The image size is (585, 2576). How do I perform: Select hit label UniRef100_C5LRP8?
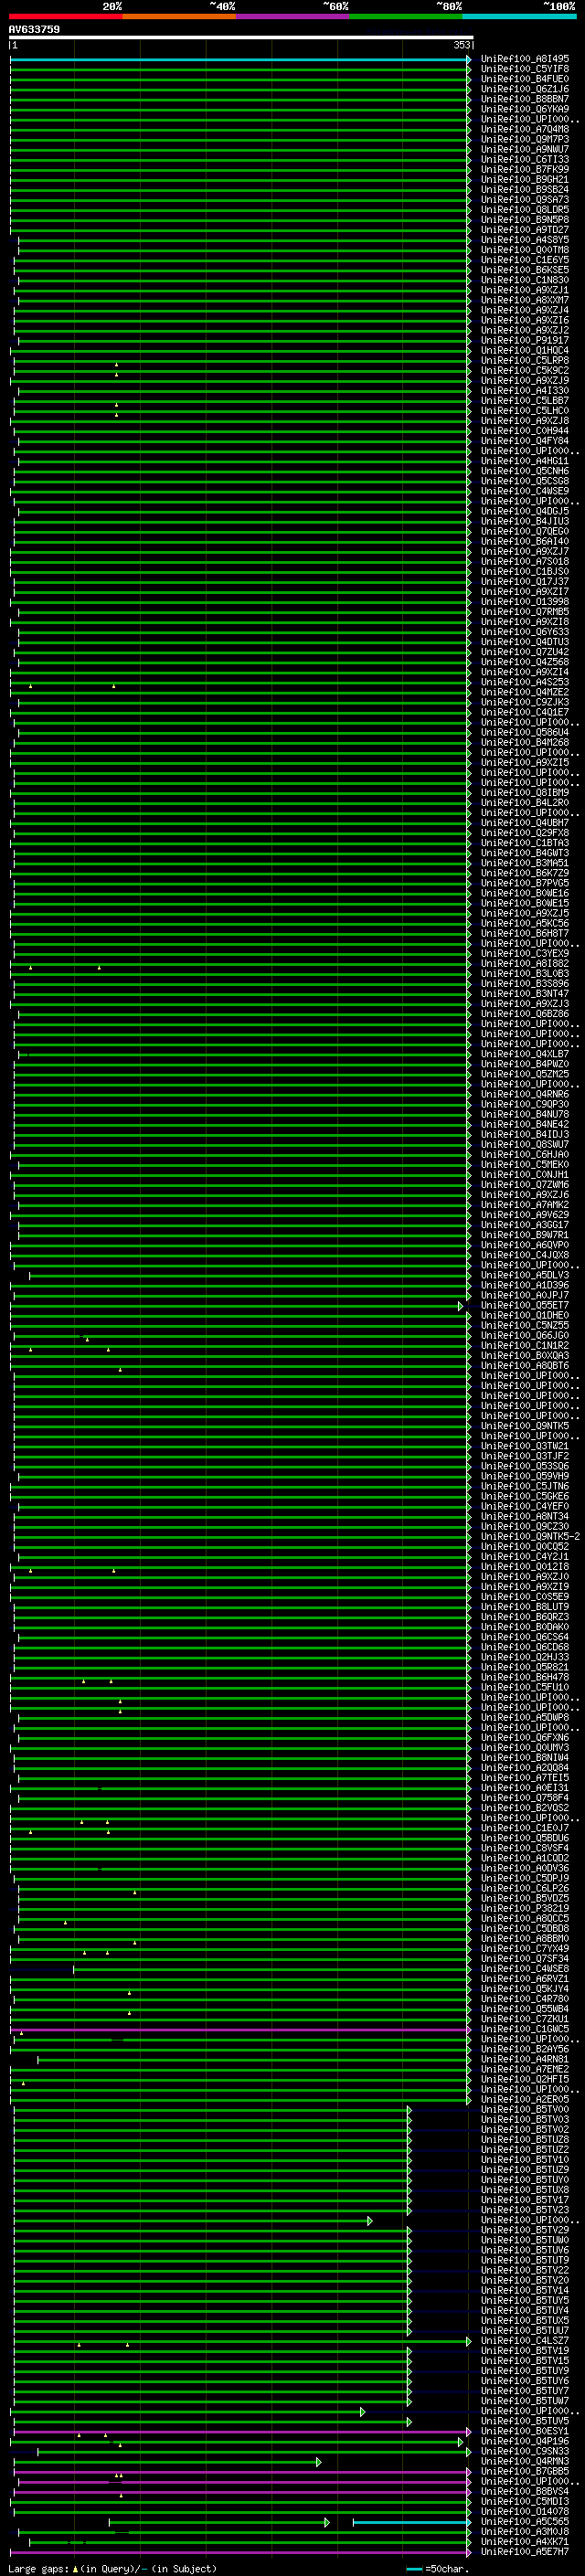pyautogui.click(x=525, y=360)
